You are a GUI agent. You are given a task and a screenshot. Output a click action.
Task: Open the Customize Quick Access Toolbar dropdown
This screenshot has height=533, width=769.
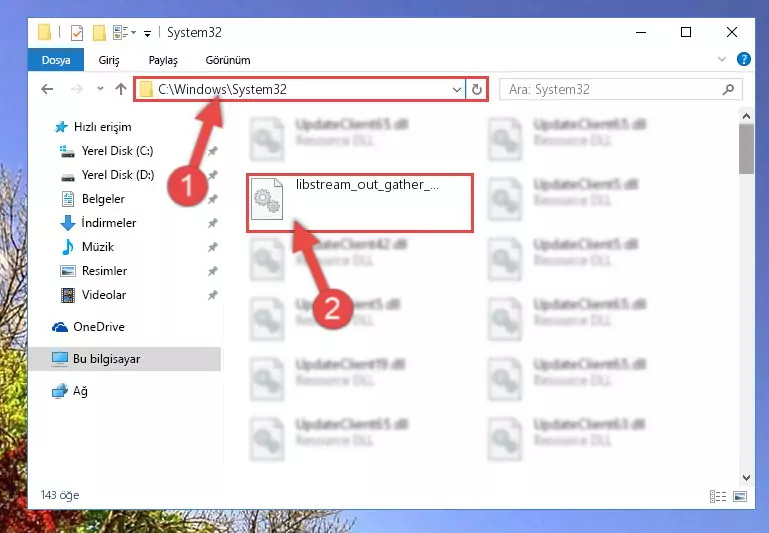pos(147,33)
